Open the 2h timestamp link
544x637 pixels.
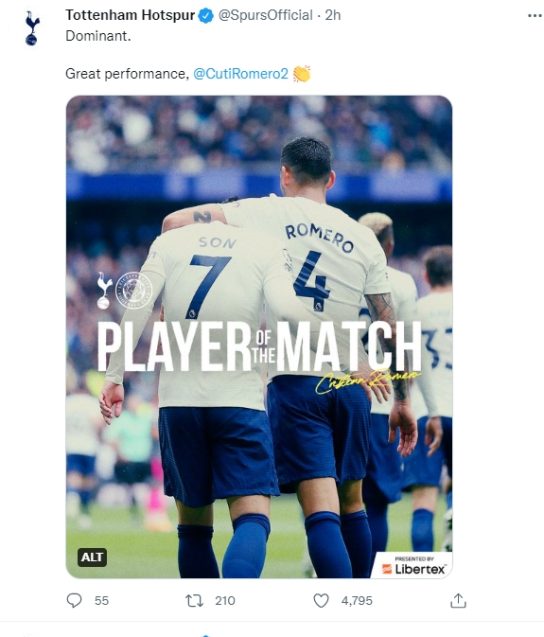point(333,15)
